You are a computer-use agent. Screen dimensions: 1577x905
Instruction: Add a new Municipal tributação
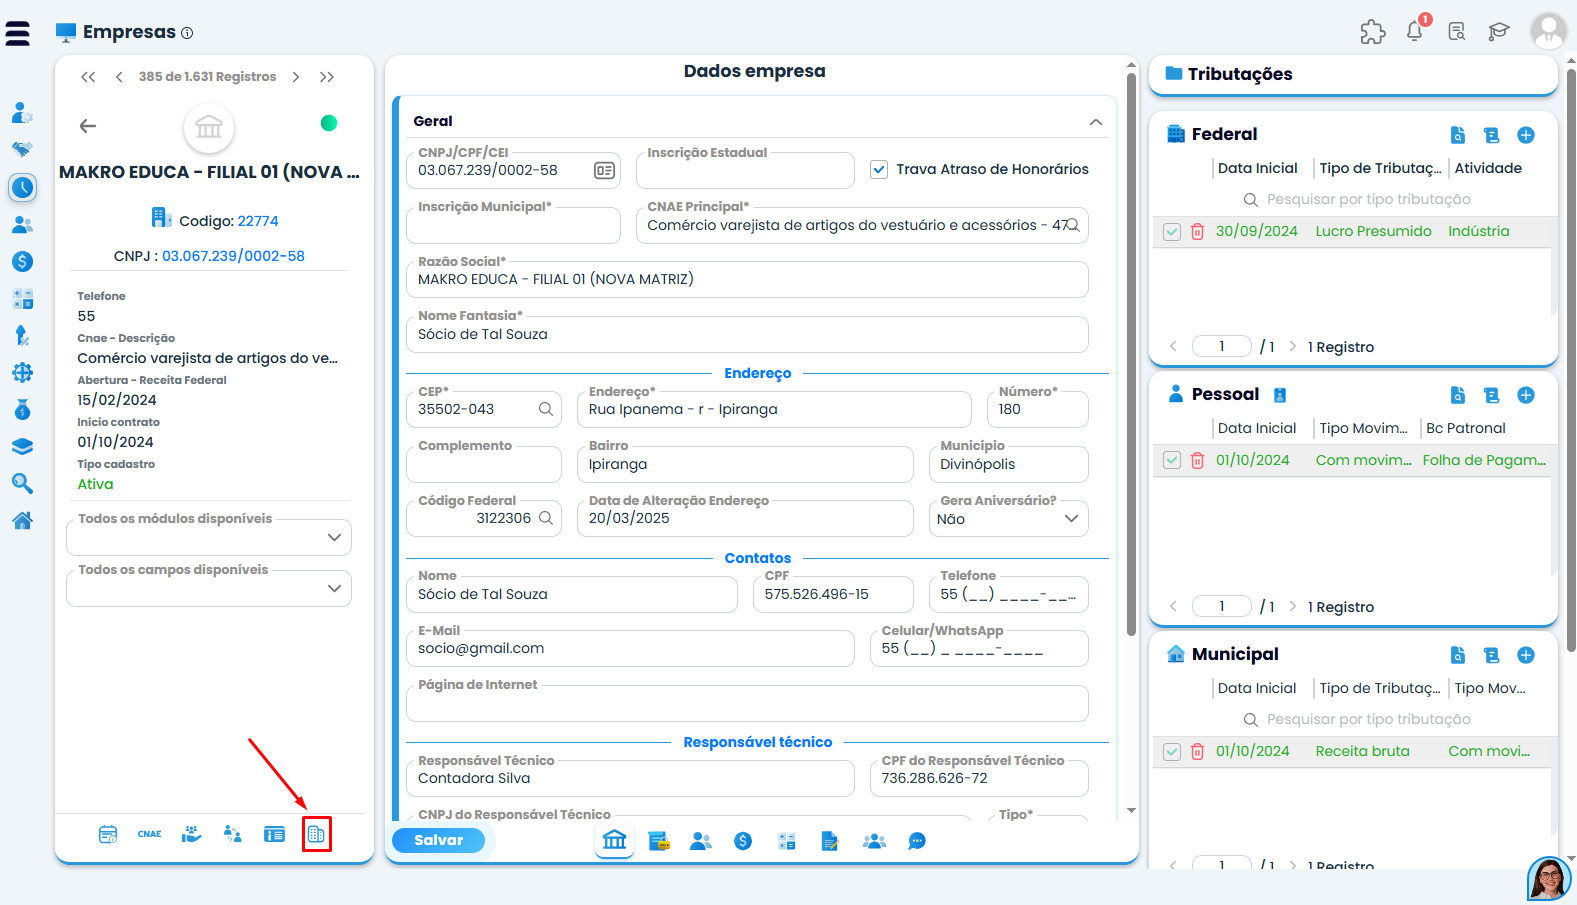[1526, 655]
